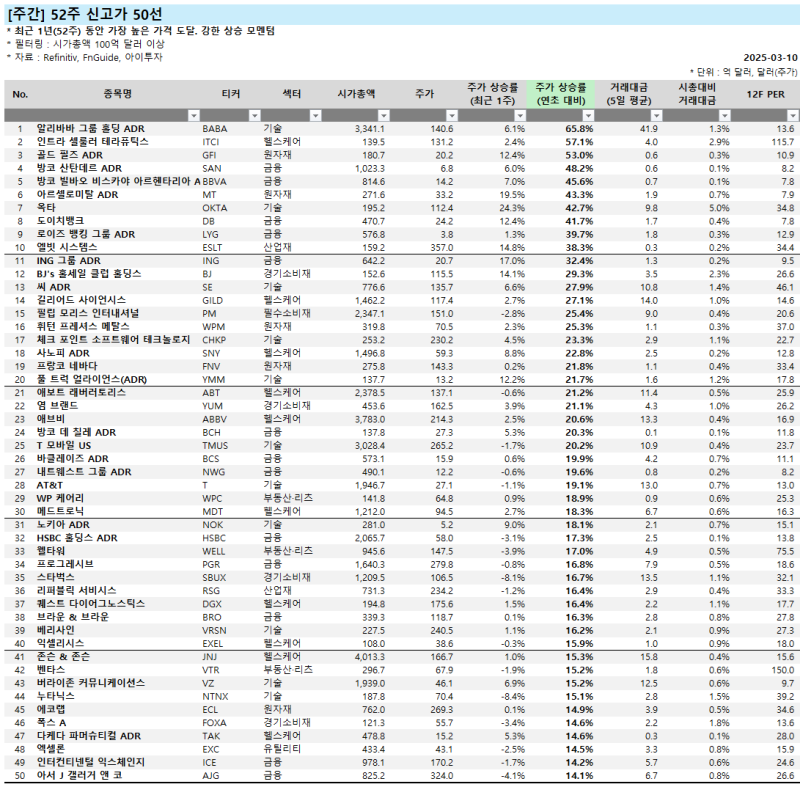
Task: Click market cap value 4,013.3 for JNJ
Action: click(370, 657)
